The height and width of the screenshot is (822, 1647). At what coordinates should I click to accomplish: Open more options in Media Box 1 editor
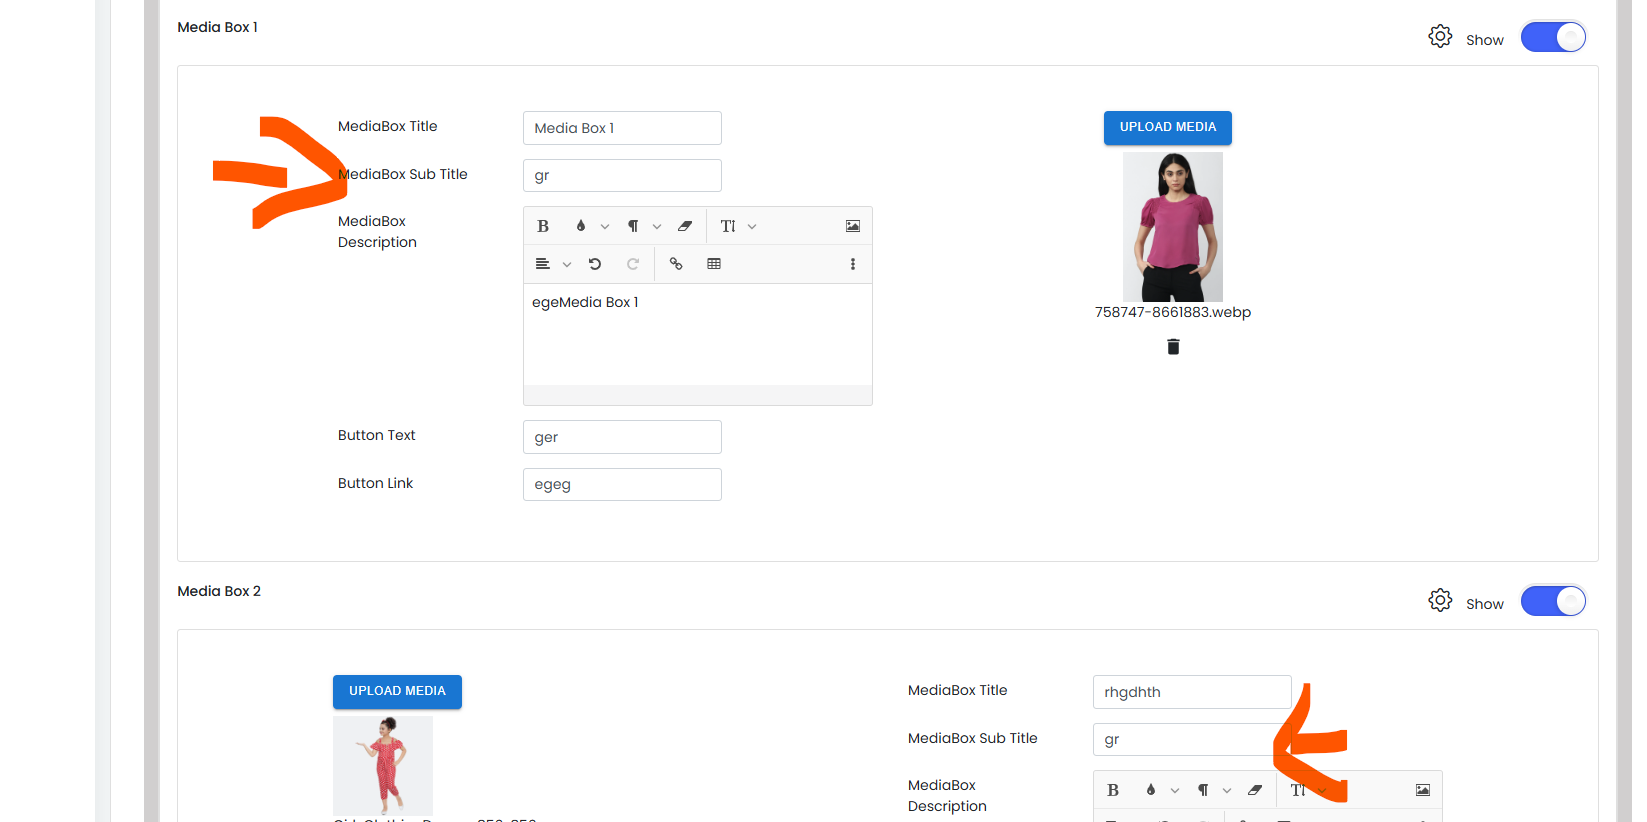tap(853, 264)
